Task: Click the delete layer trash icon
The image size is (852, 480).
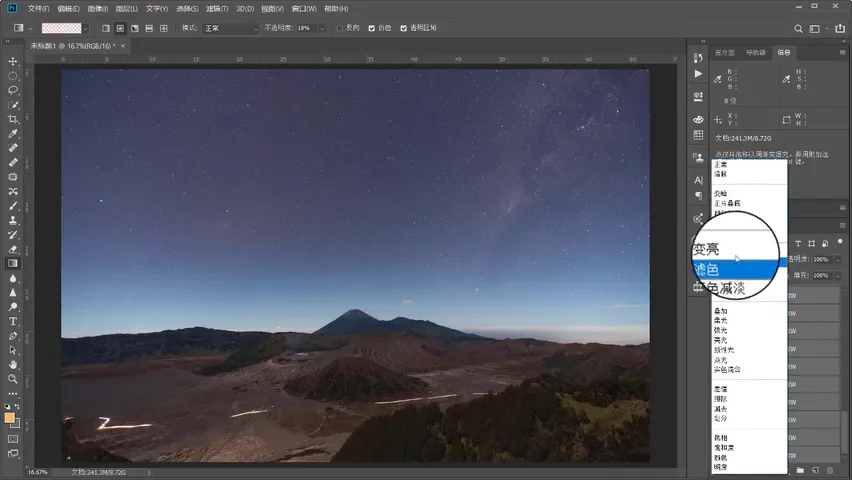Action: pos(830,470)
